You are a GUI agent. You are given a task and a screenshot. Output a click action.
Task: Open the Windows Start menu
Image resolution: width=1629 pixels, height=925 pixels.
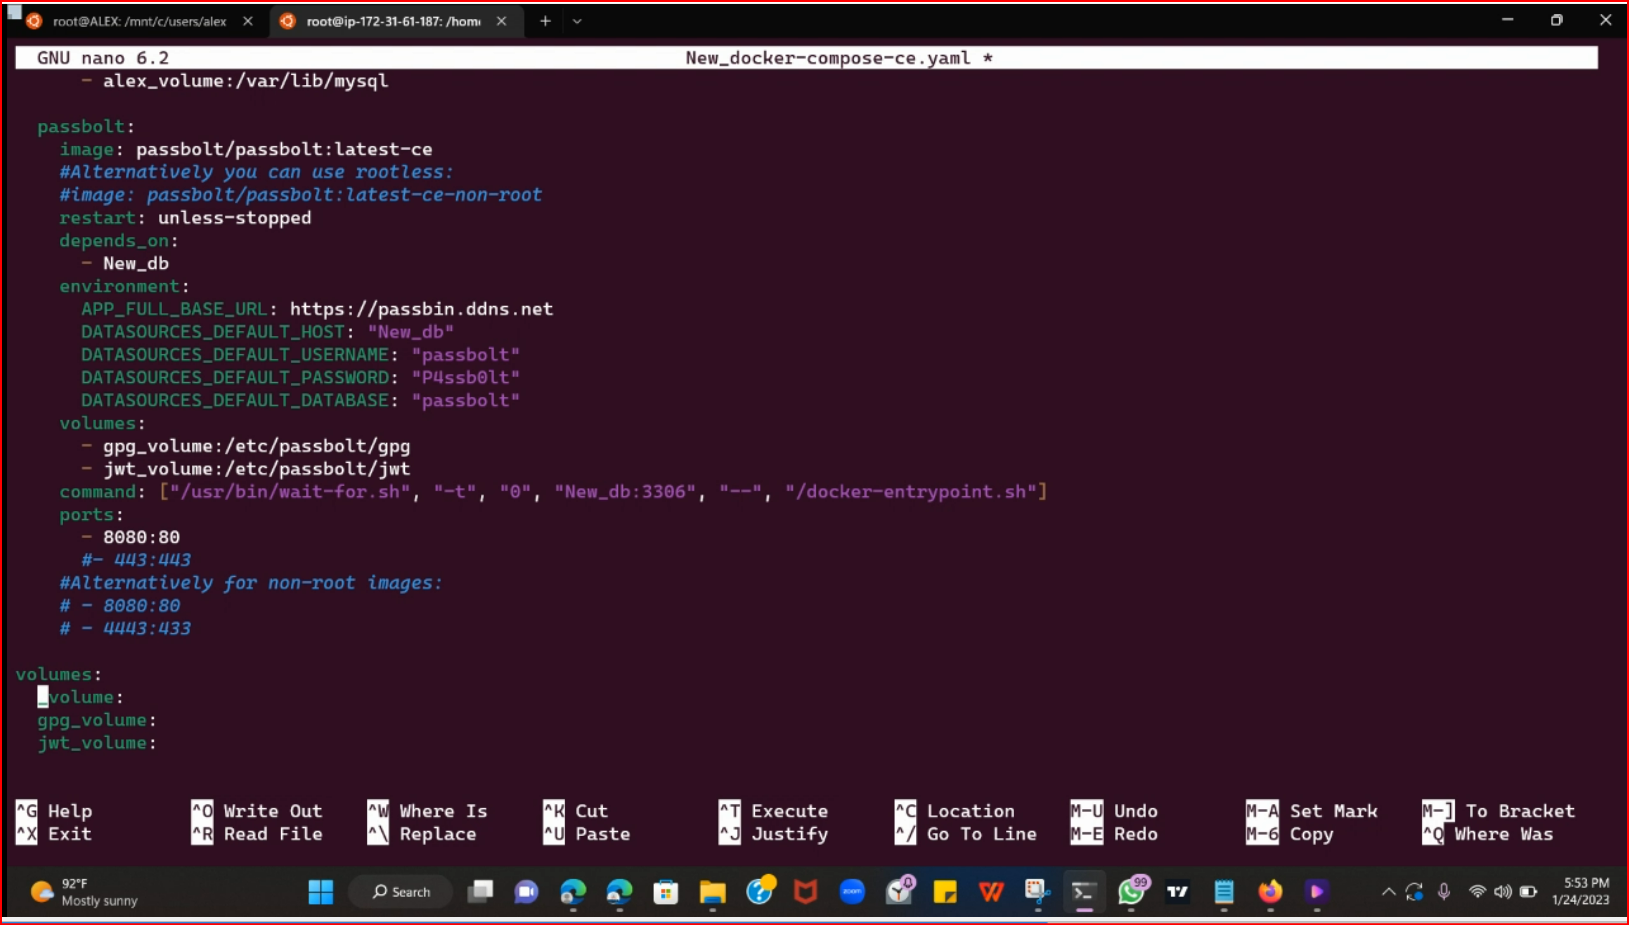coord(320,892)
